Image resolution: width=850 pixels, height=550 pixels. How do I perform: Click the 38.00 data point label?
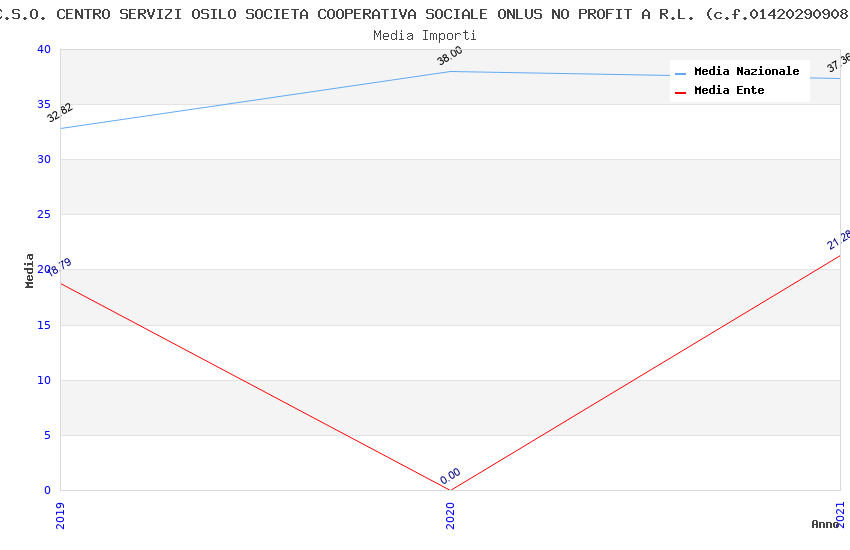click(450, 56)
